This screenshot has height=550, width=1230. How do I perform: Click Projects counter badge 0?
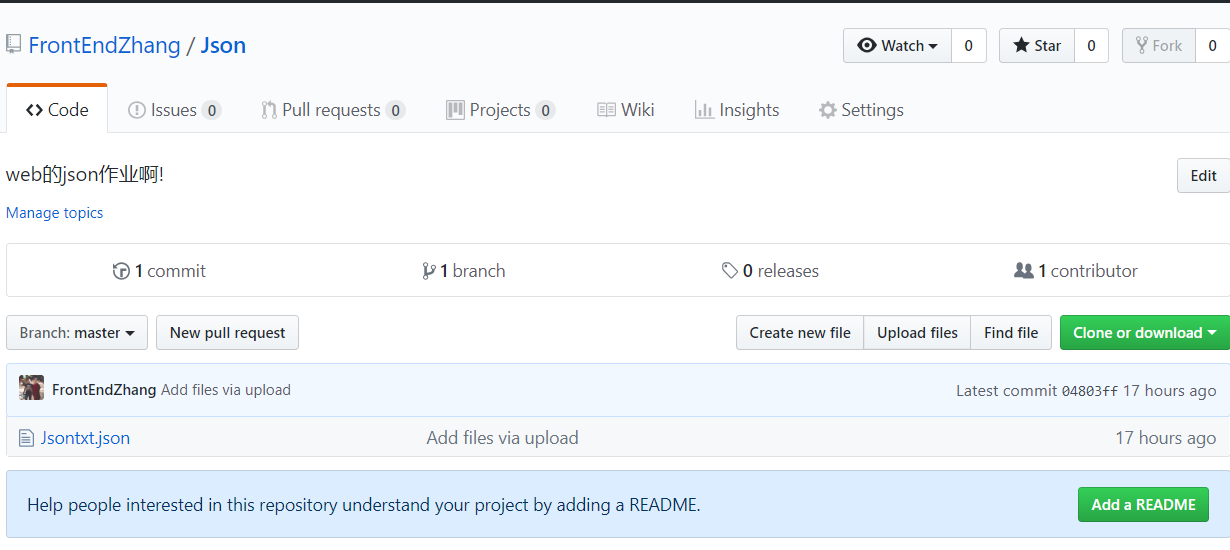pos(545,110)
